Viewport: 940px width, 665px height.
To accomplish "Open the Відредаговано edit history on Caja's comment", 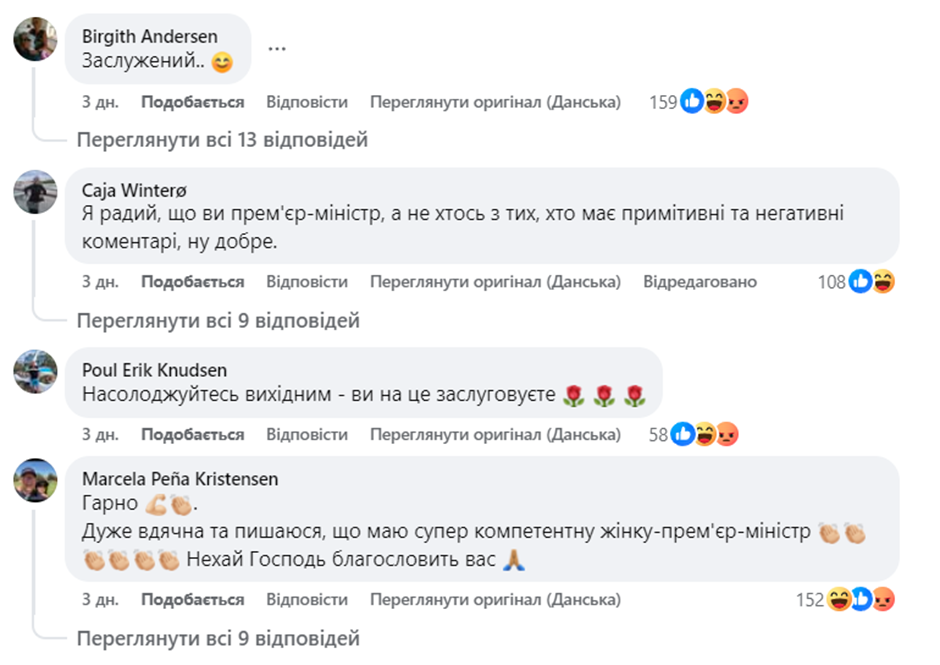I will 700,282.
